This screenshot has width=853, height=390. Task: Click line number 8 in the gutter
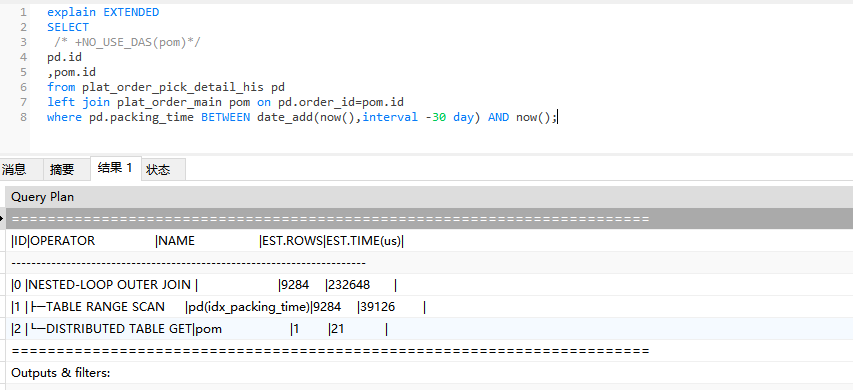click(x=23, y=117)
